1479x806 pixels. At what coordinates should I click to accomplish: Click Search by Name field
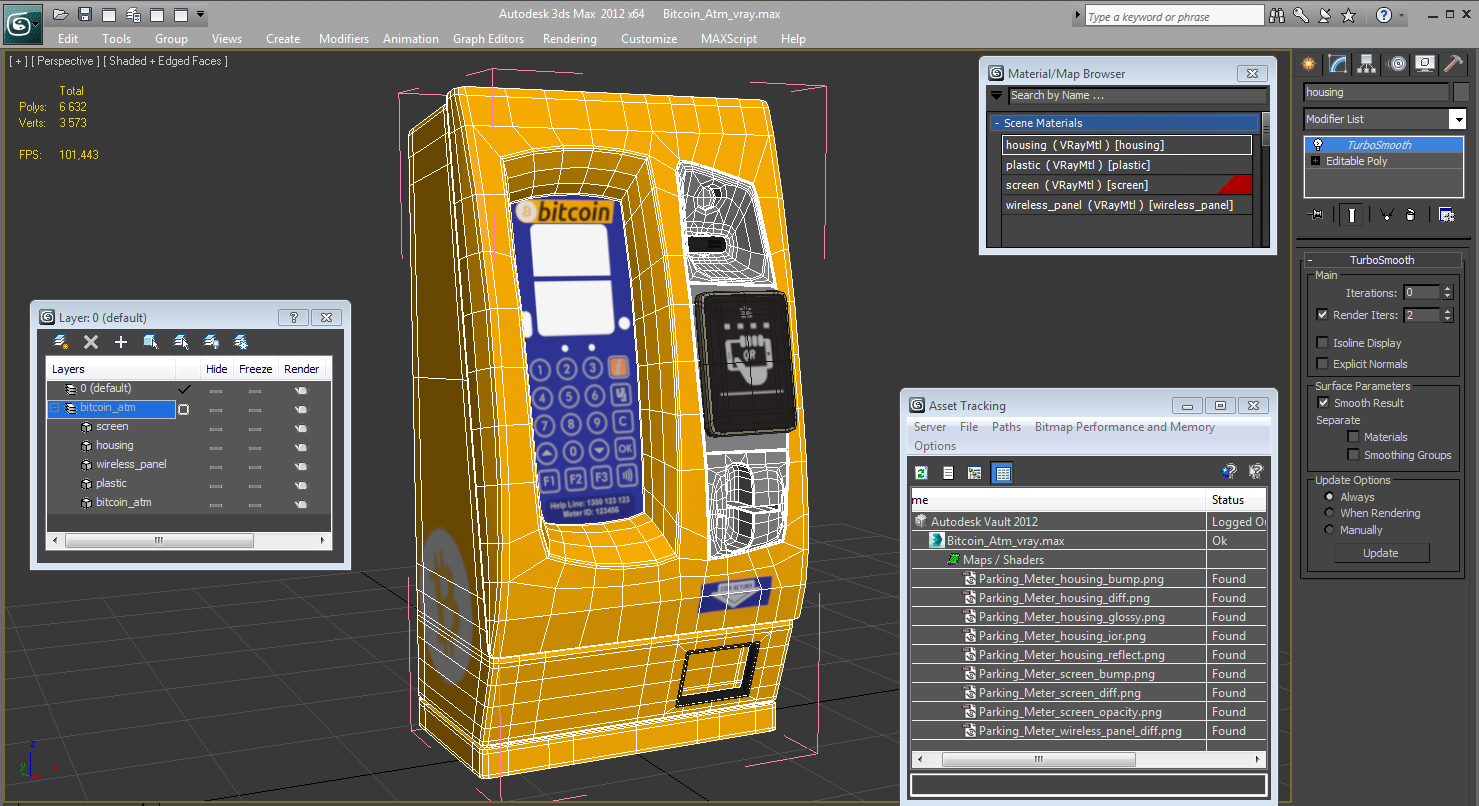click(1136, 96)
